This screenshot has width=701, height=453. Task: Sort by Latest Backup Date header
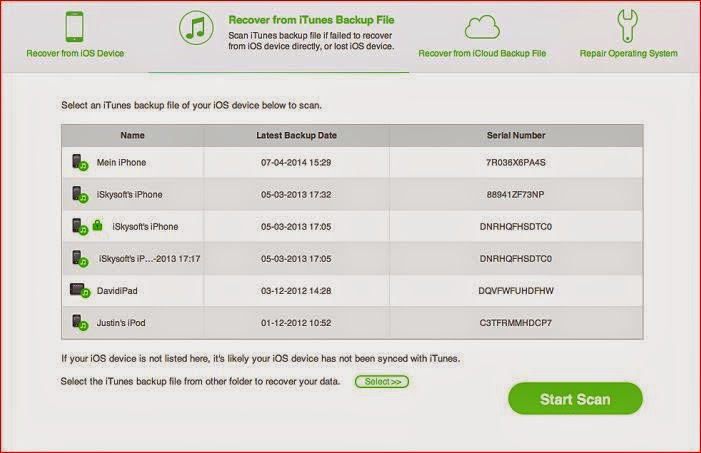pos(296,135)
